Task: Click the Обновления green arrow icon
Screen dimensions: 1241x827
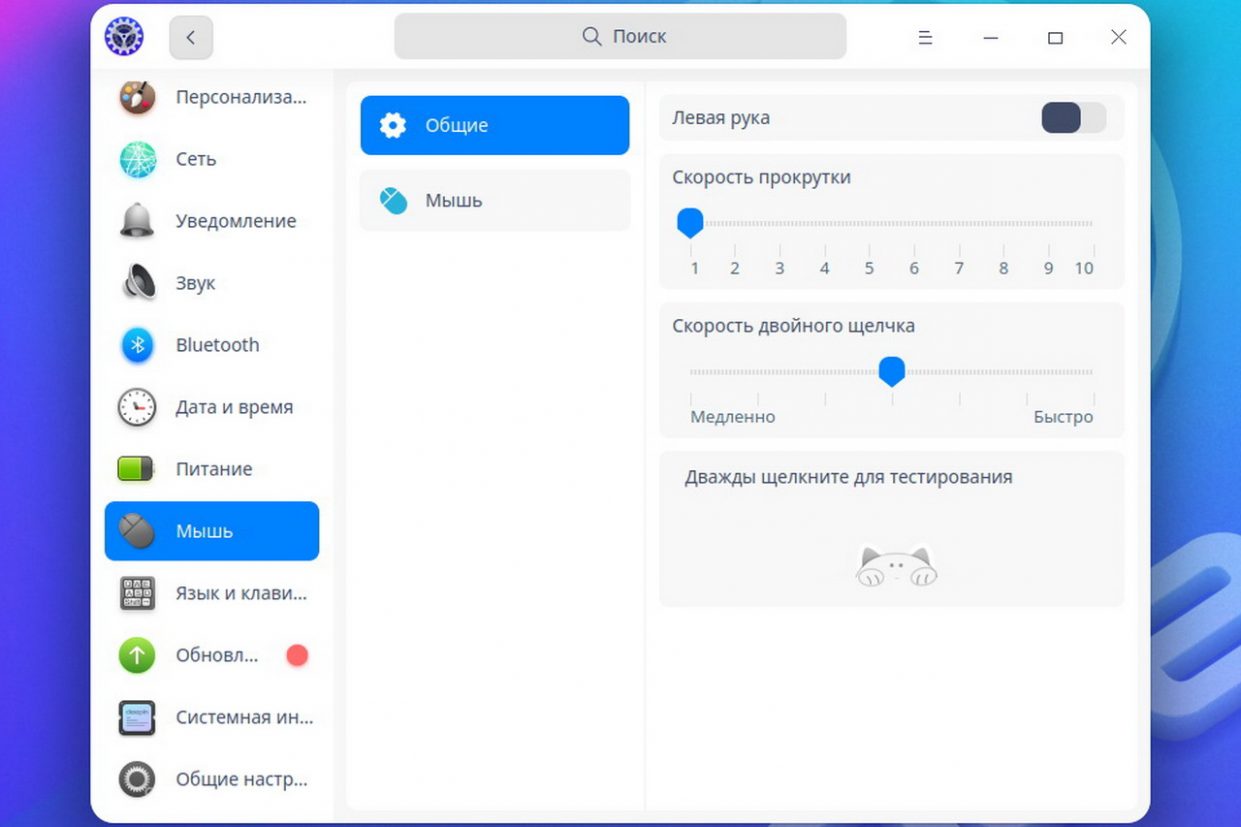Action: 137,655
